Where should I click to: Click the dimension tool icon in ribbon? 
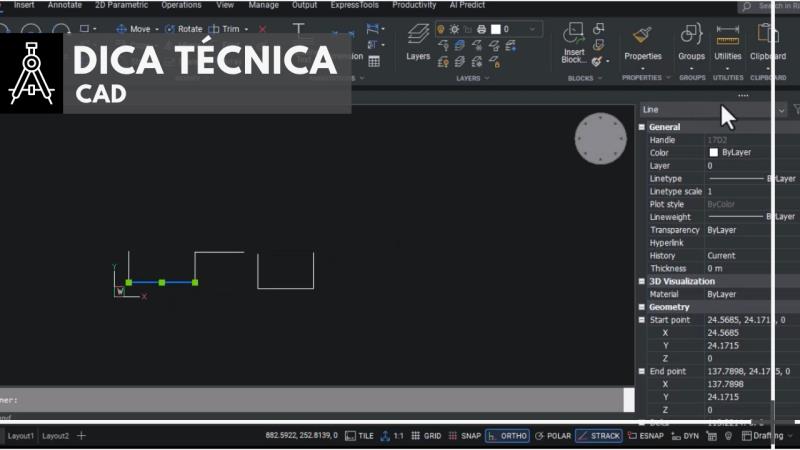[373, 29]
